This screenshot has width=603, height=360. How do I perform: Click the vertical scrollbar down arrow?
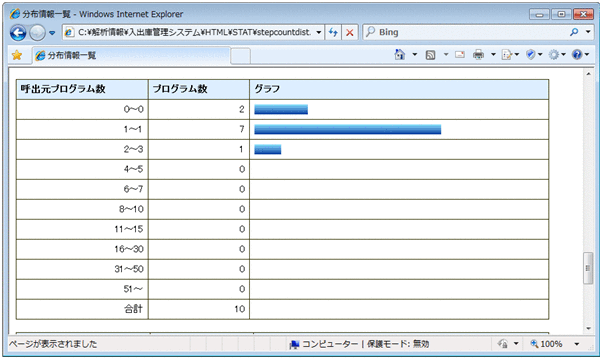(588, 328)
